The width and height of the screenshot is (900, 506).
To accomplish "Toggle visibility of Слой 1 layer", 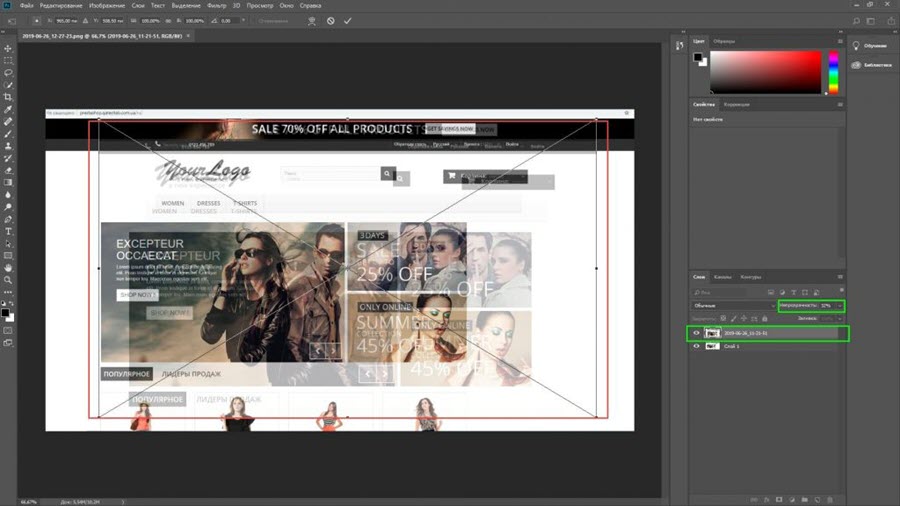I will tap(696, 346).
